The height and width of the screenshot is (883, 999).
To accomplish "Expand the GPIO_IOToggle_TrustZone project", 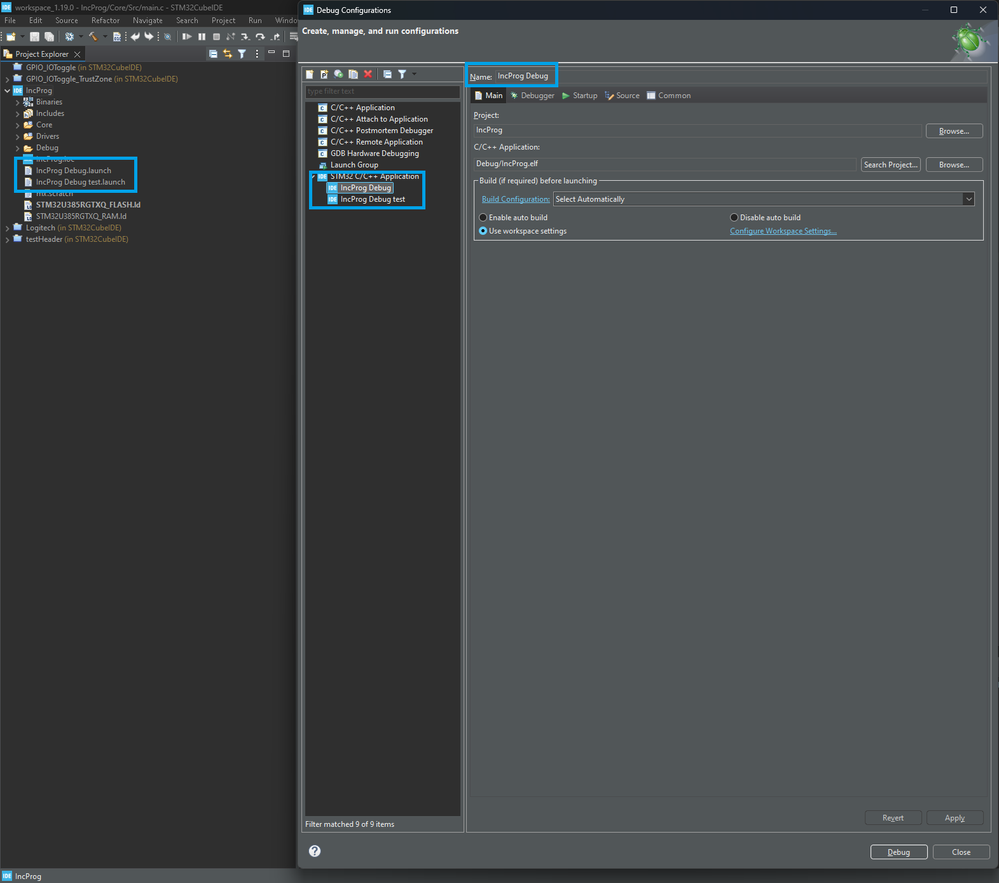I will (x=7, y=79).
